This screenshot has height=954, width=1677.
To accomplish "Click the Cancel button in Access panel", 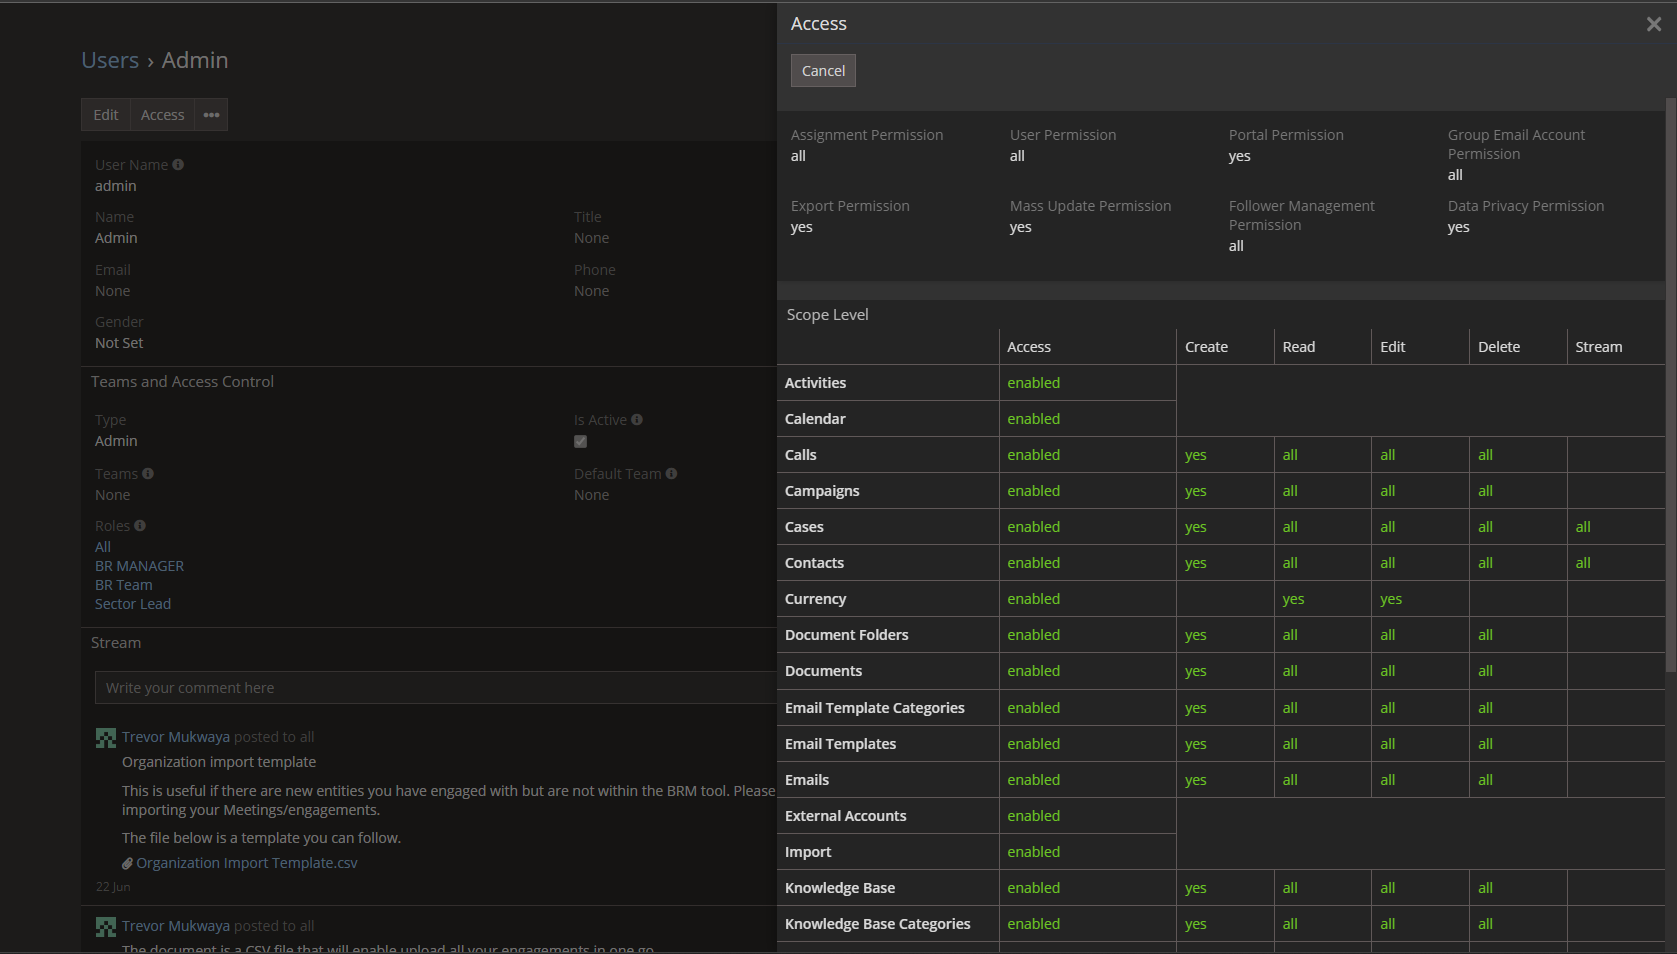I will tap(823, 71).
